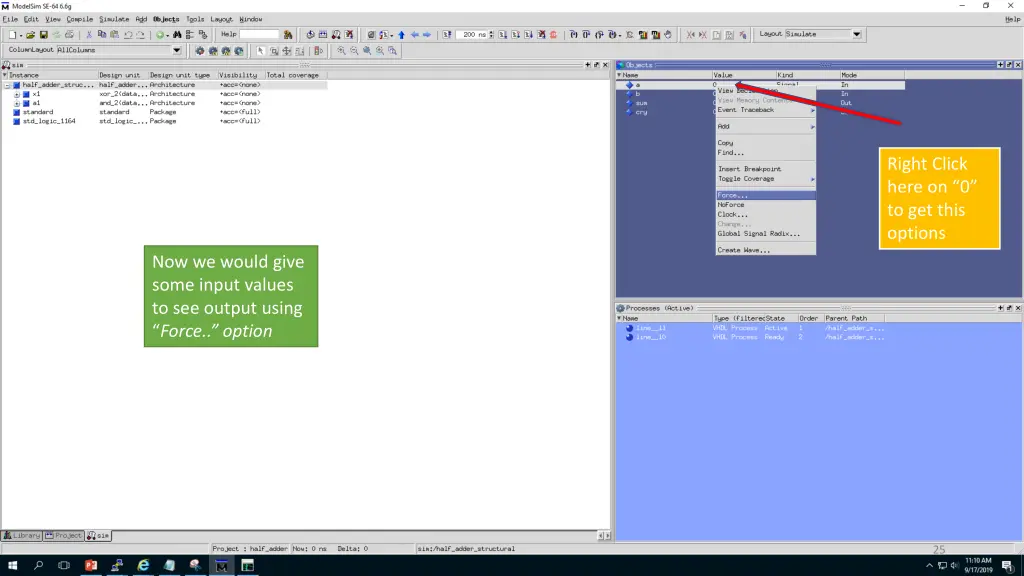The width and height of the screenshot is (1024, 576).
Task: Open the Compile menu
Action: [x=80, y=20]
